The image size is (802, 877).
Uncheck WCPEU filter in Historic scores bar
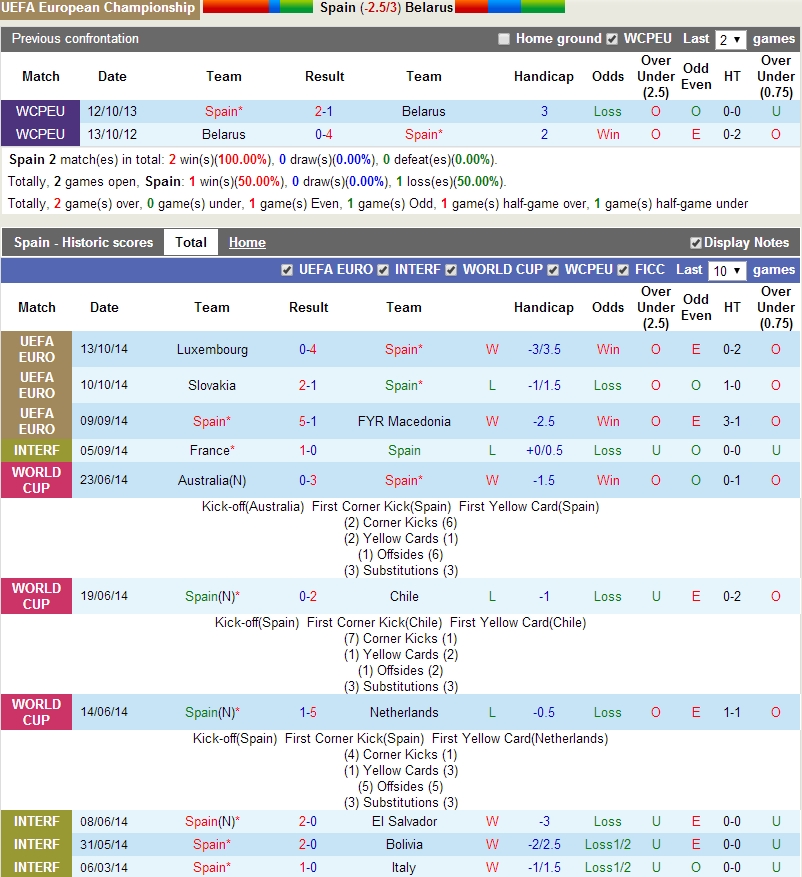pos(553,270)
